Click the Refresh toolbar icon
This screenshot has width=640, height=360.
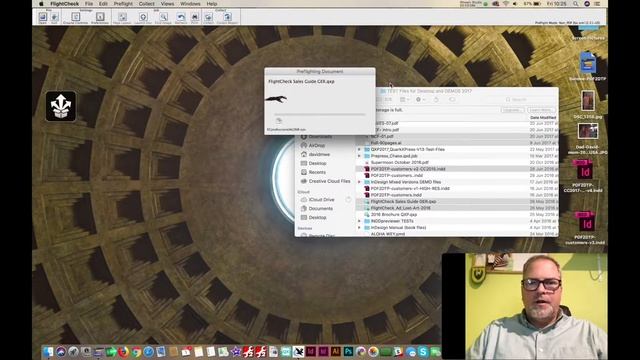pos(181,17)
